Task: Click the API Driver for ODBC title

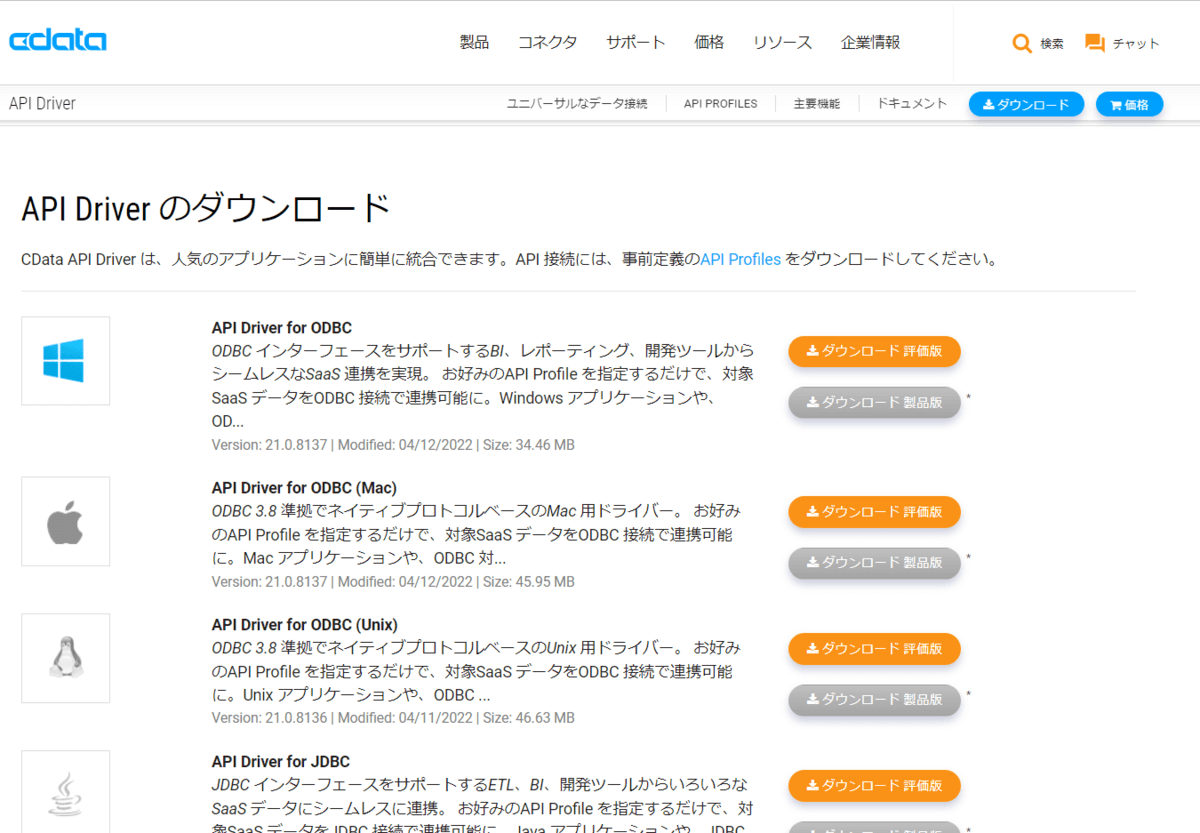Action: click(x=282, y=327)
